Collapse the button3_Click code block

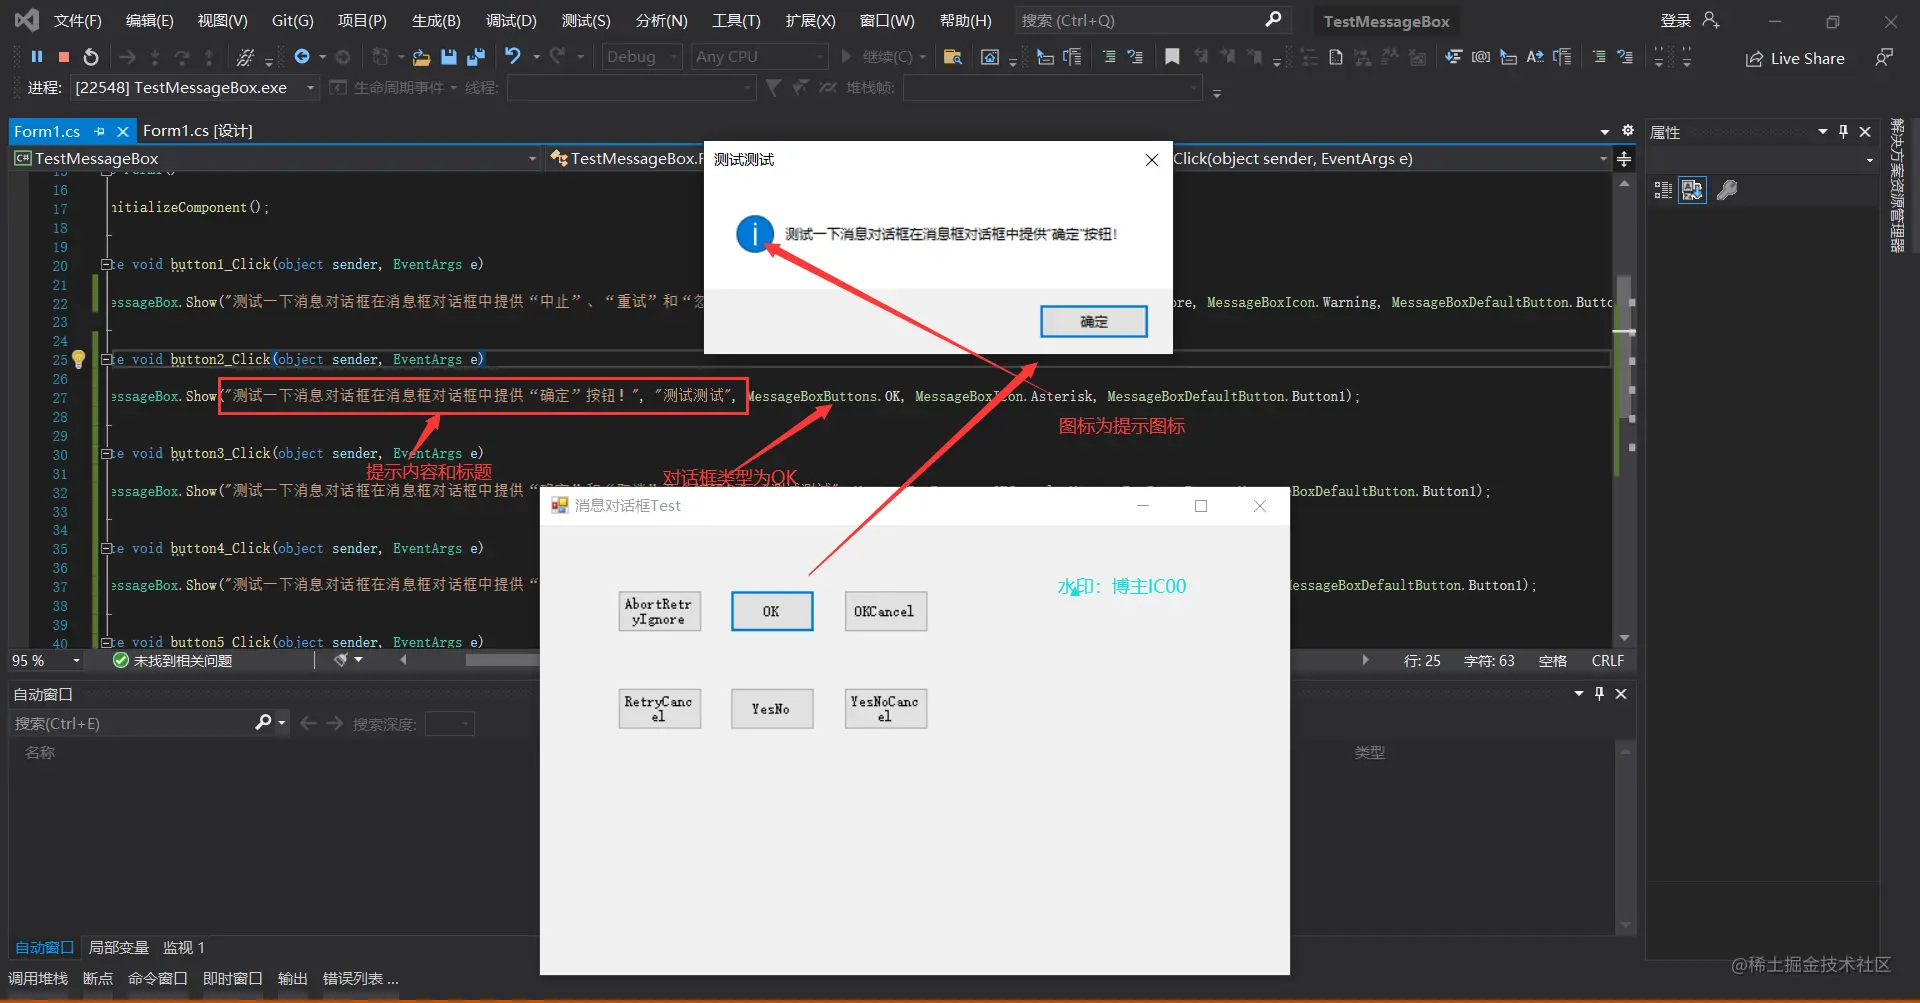[106, 454]
